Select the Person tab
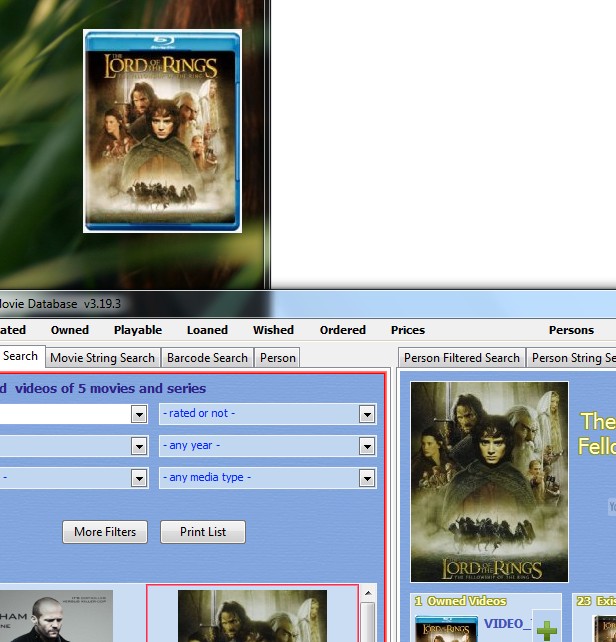Screen dimensions: 616x642 (278, 358)
